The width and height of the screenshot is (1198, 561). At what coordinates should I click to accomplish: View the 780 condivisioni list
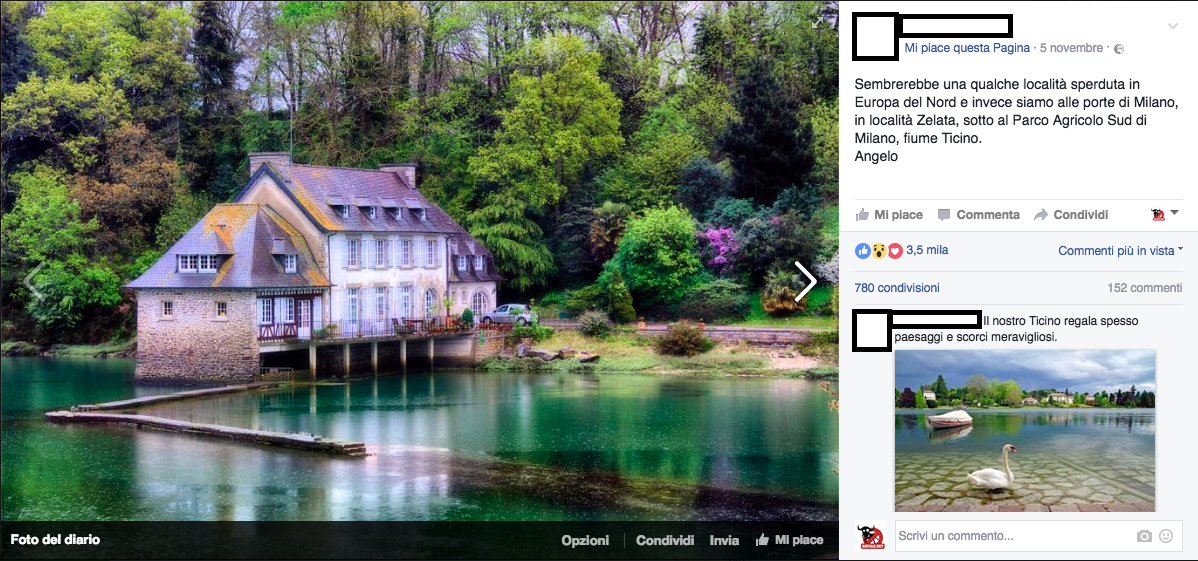click(x=898, y=288)
